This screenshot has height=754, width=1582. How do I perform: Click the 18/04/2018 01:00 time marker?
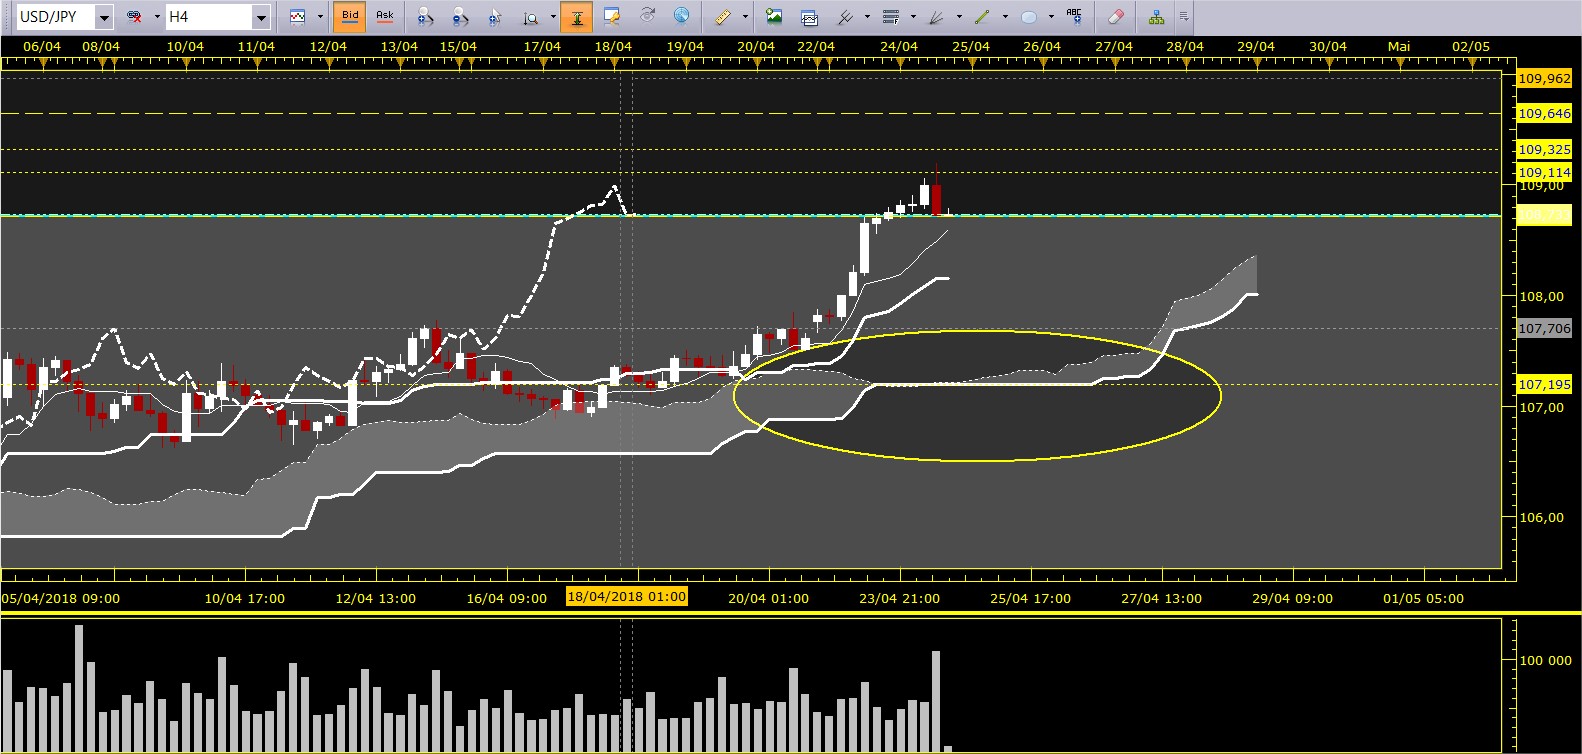pos(627,596)
